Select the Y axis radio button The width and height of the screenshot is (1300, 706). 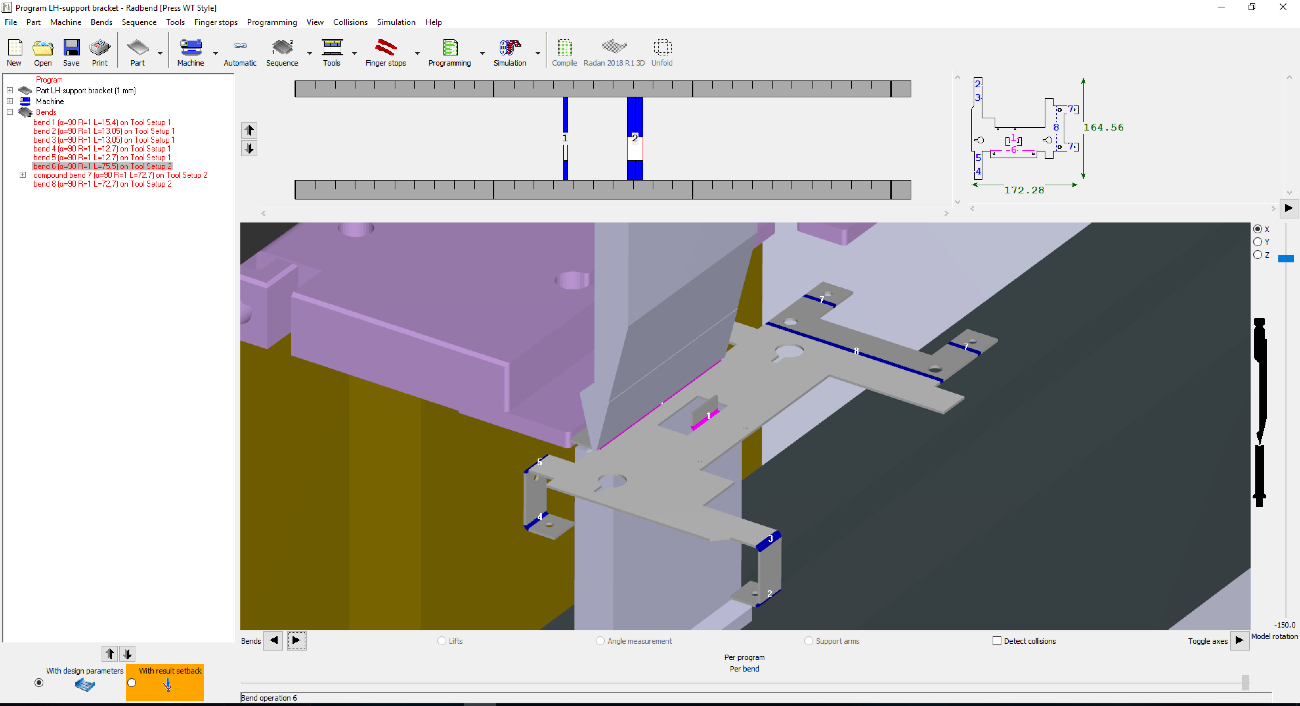1258,242
